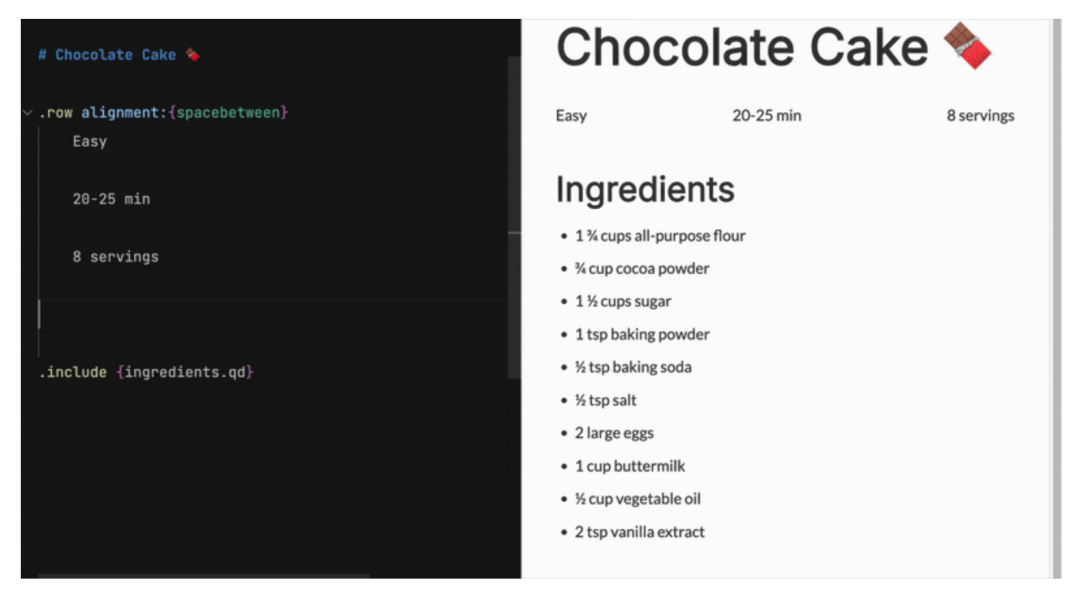1080x604 pixels.
Task: Click '2 tsp vanilla extract' list item
Action: click(x=639, y=532)
